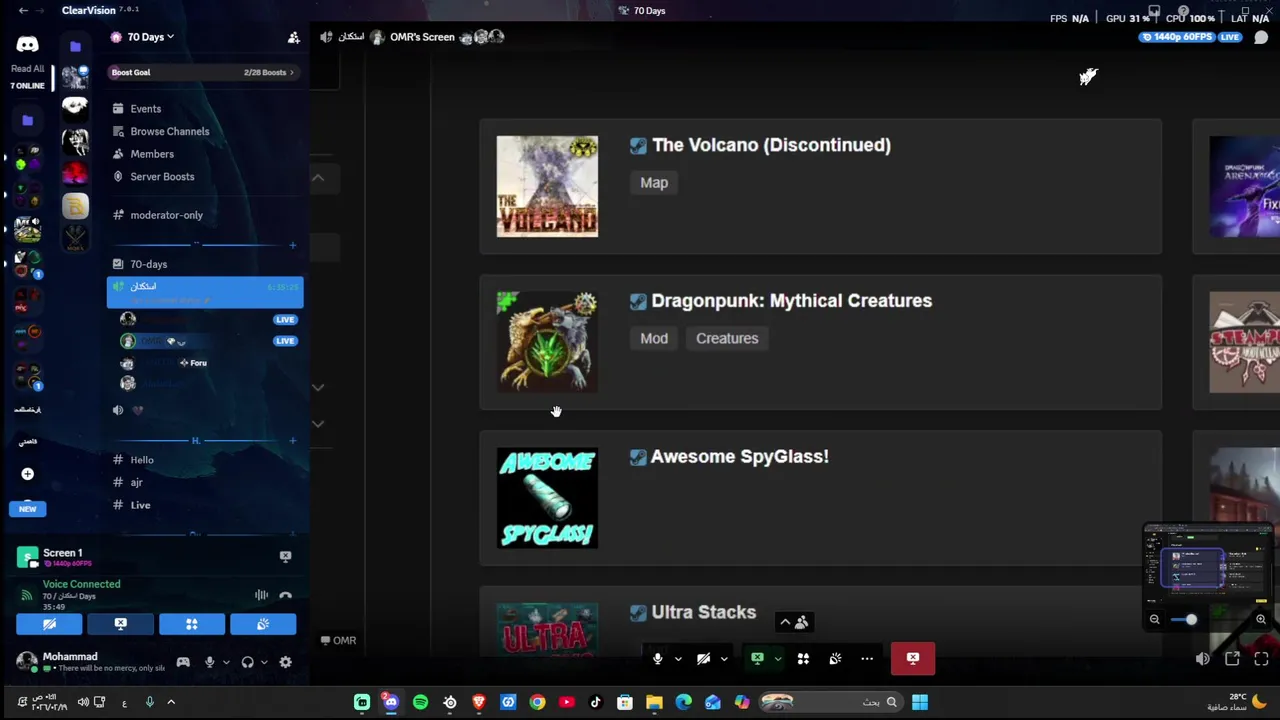Toggle green screen share button
1280x720 pixels.
757,659
